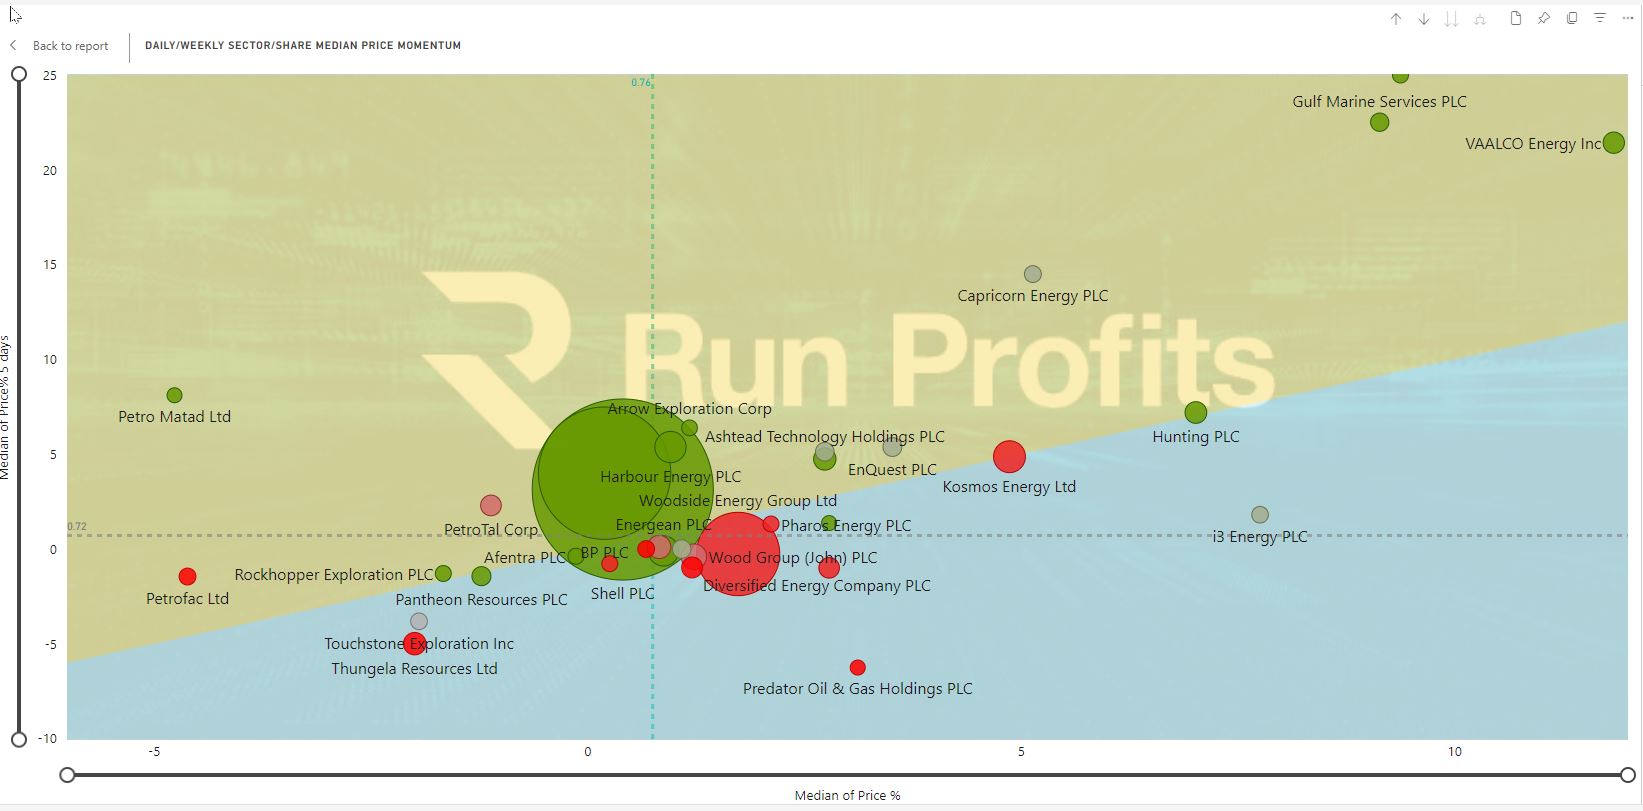
Task: Click bottom handle of vertical zoom slider
Action: click(18, 740)
